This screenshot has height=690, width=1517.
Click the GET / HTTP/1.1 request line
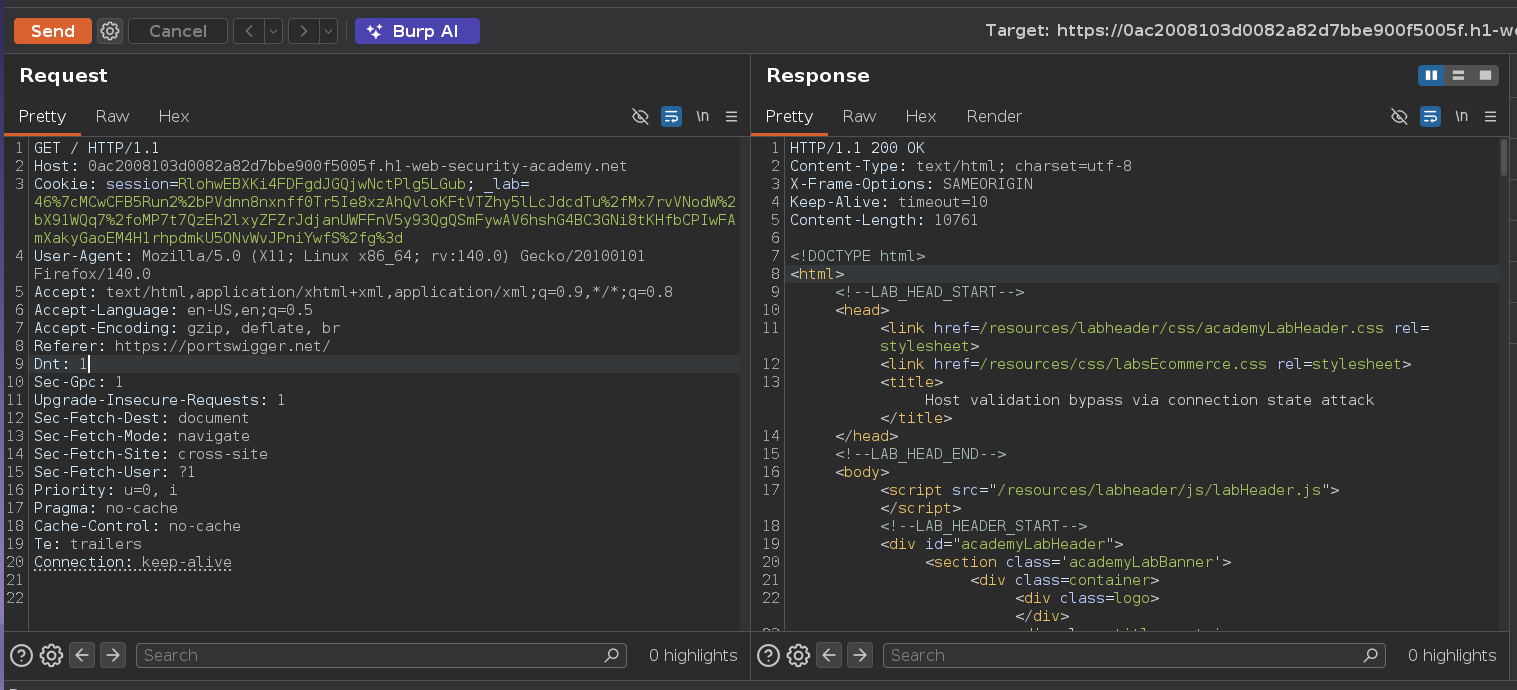tap(97, 148)
